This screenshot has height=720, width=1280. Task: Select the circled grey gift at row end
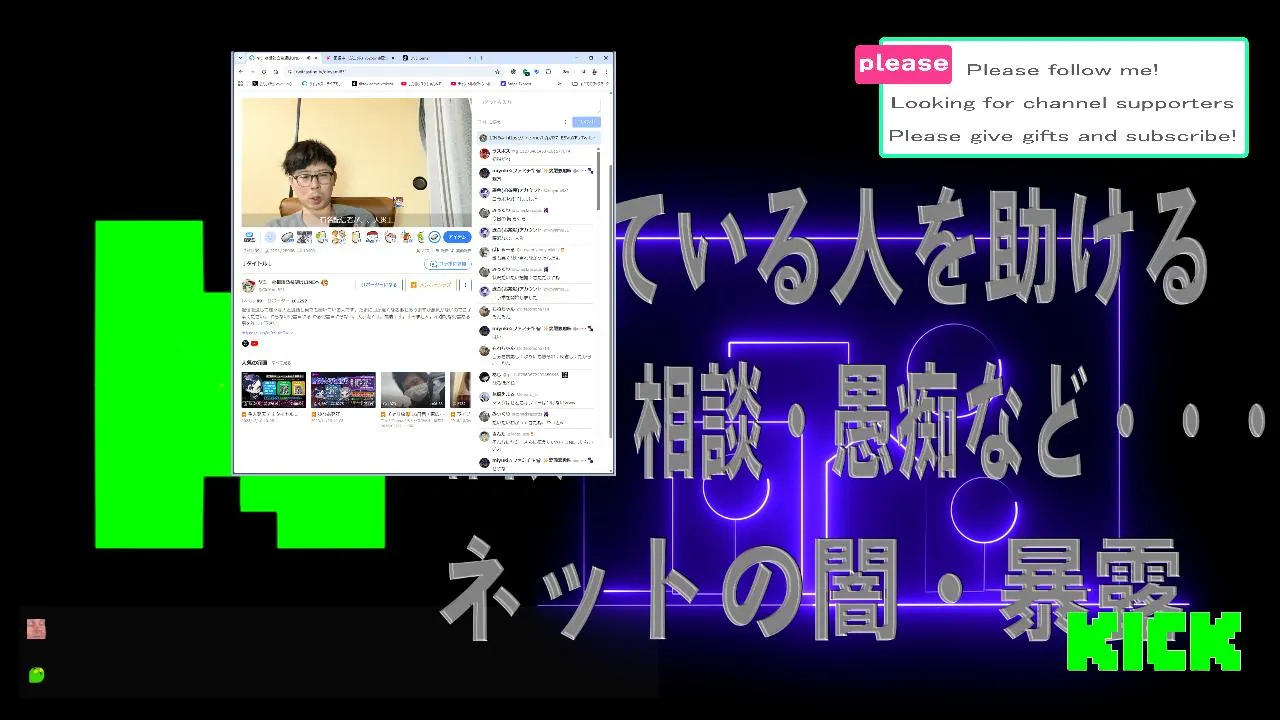(x=434, y=237)
